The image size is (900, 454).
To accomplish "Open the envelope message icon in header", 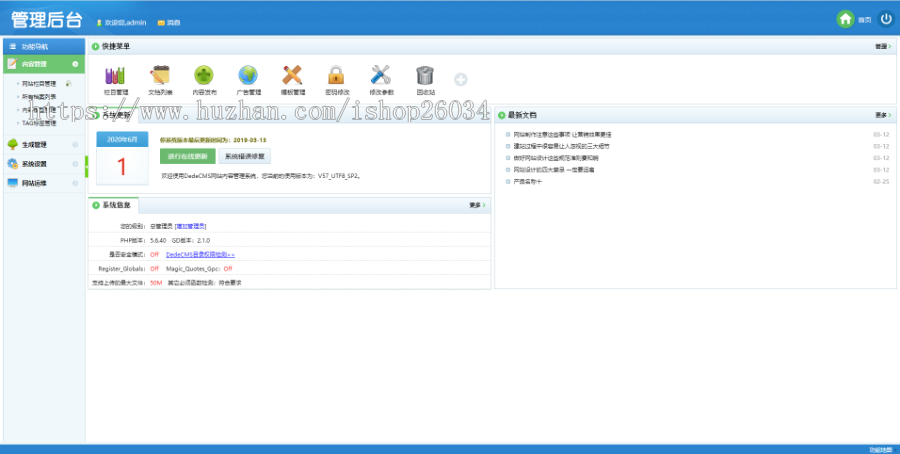I will [161, 23].
